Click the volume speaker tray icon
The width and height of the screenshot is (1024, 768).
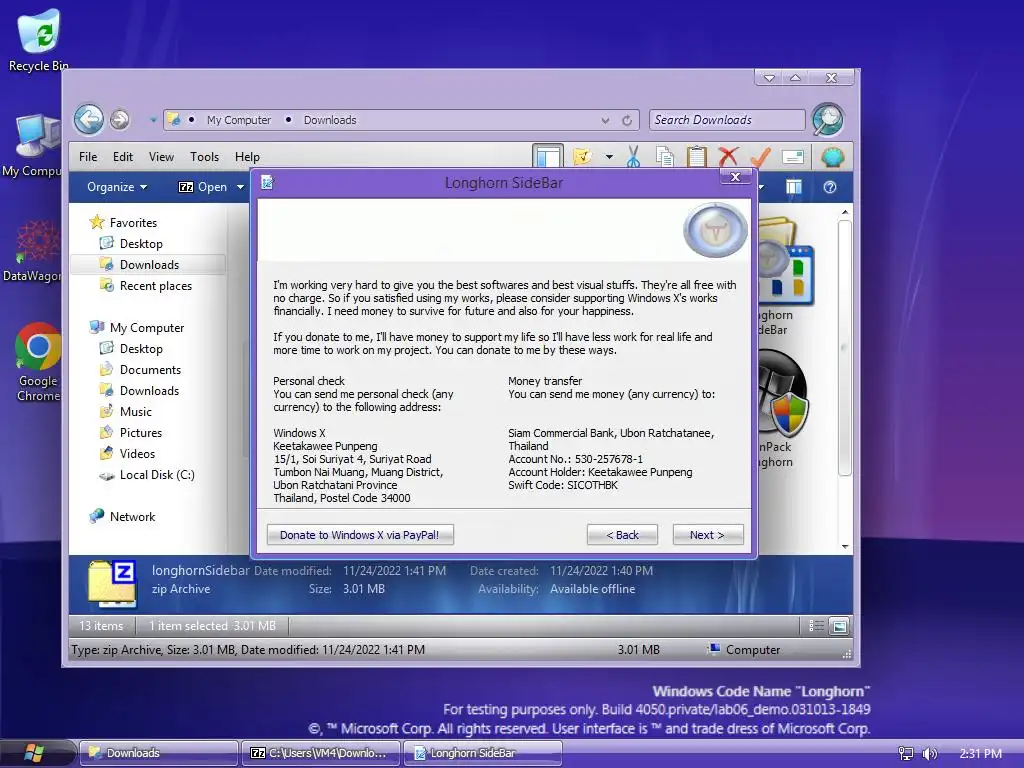point(929,754)
